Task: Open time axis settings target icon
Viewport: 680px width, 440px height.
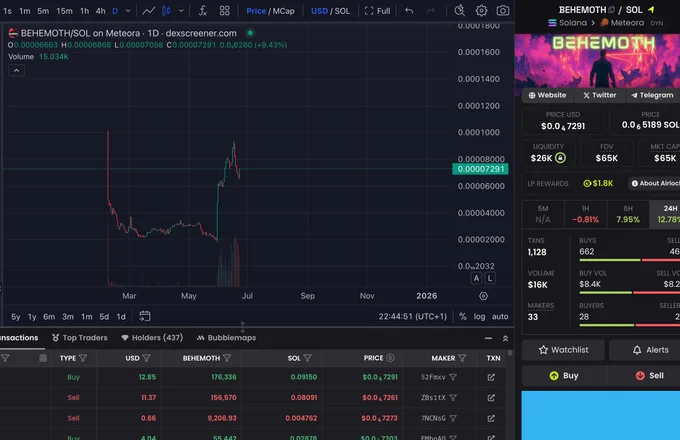Action: tap(484, 296)
